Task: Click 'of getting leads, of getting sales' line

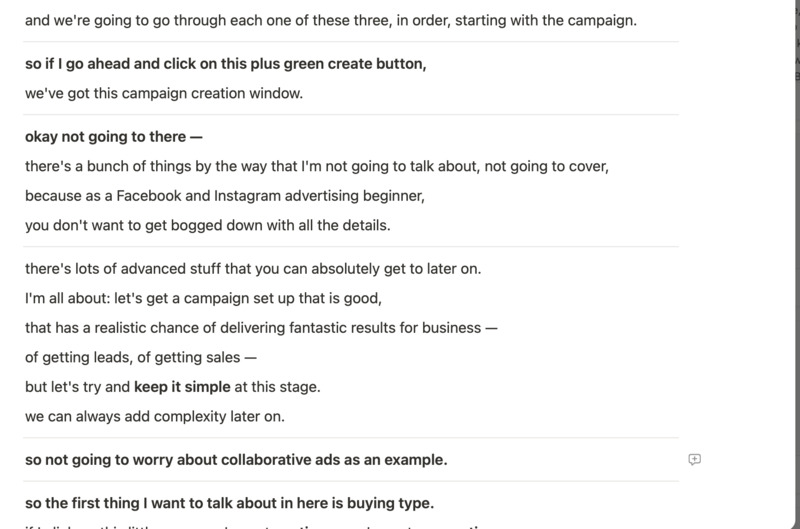Action: tap(141, 357)
